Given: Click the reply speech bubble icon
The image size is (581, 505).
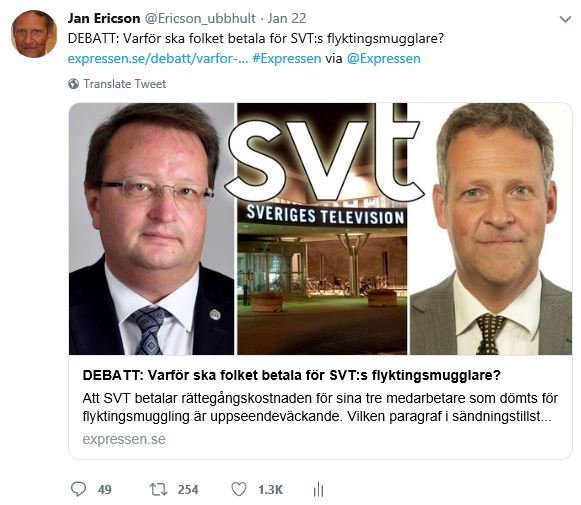Looking at the screenshot, I should [x=78, y=489].
